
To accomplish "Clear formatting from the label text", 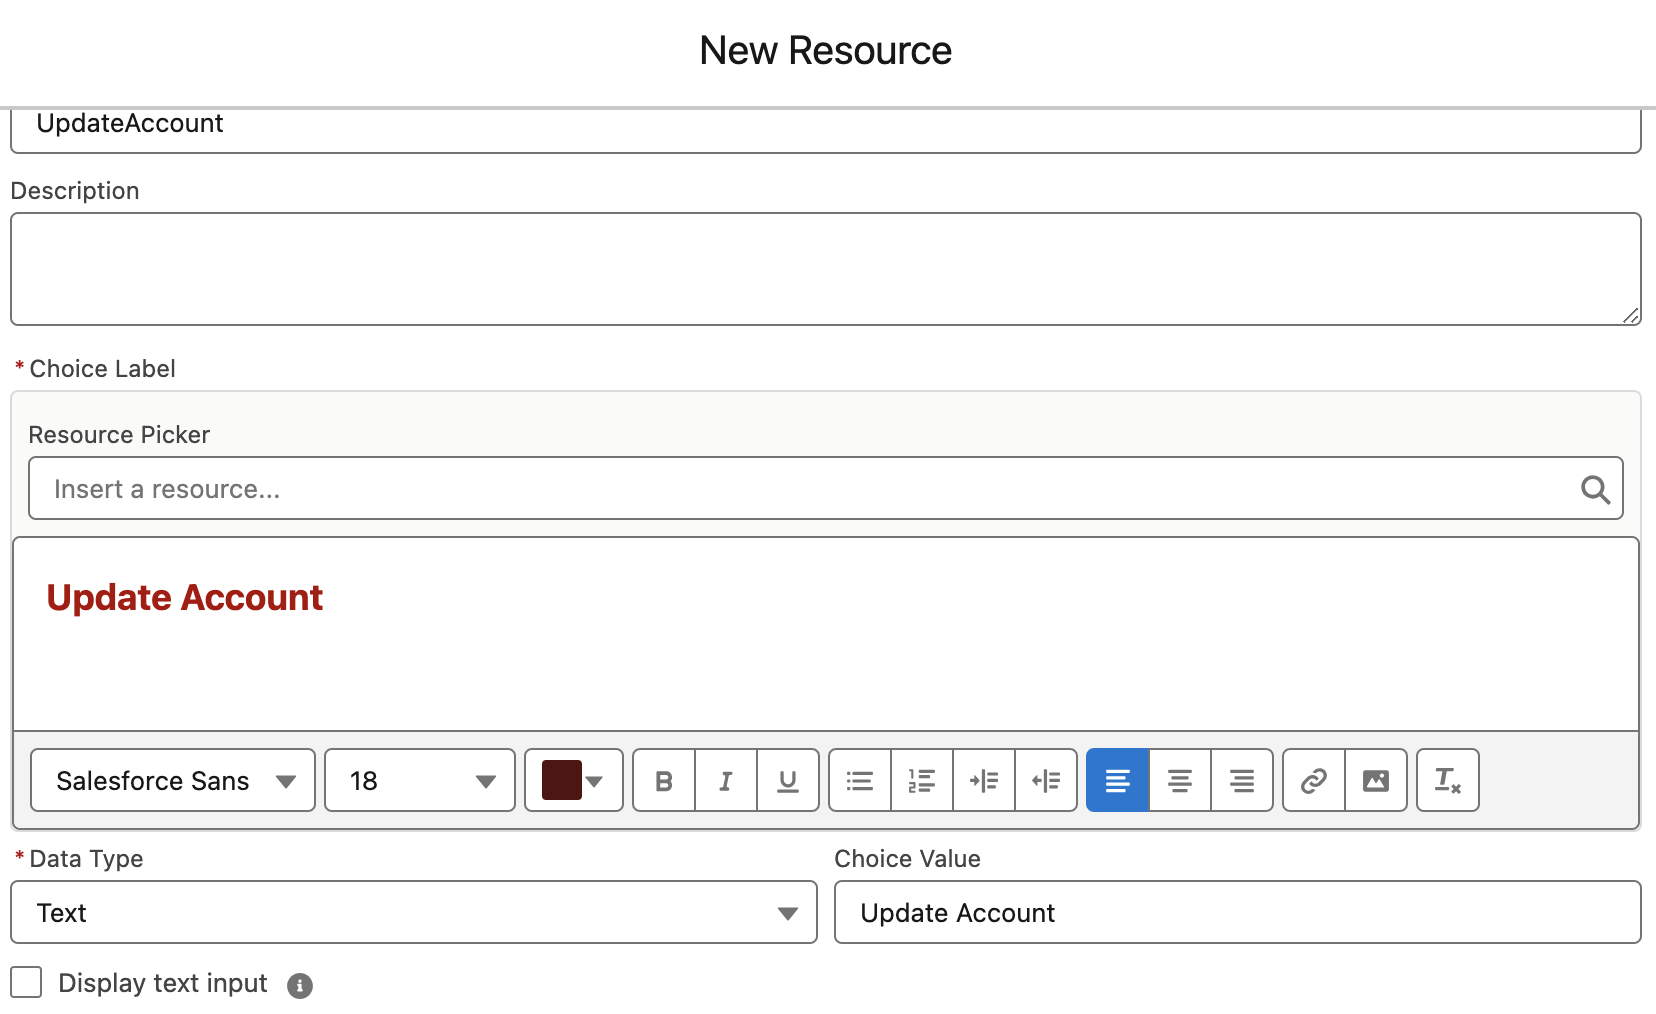I will pos(1447,781).
